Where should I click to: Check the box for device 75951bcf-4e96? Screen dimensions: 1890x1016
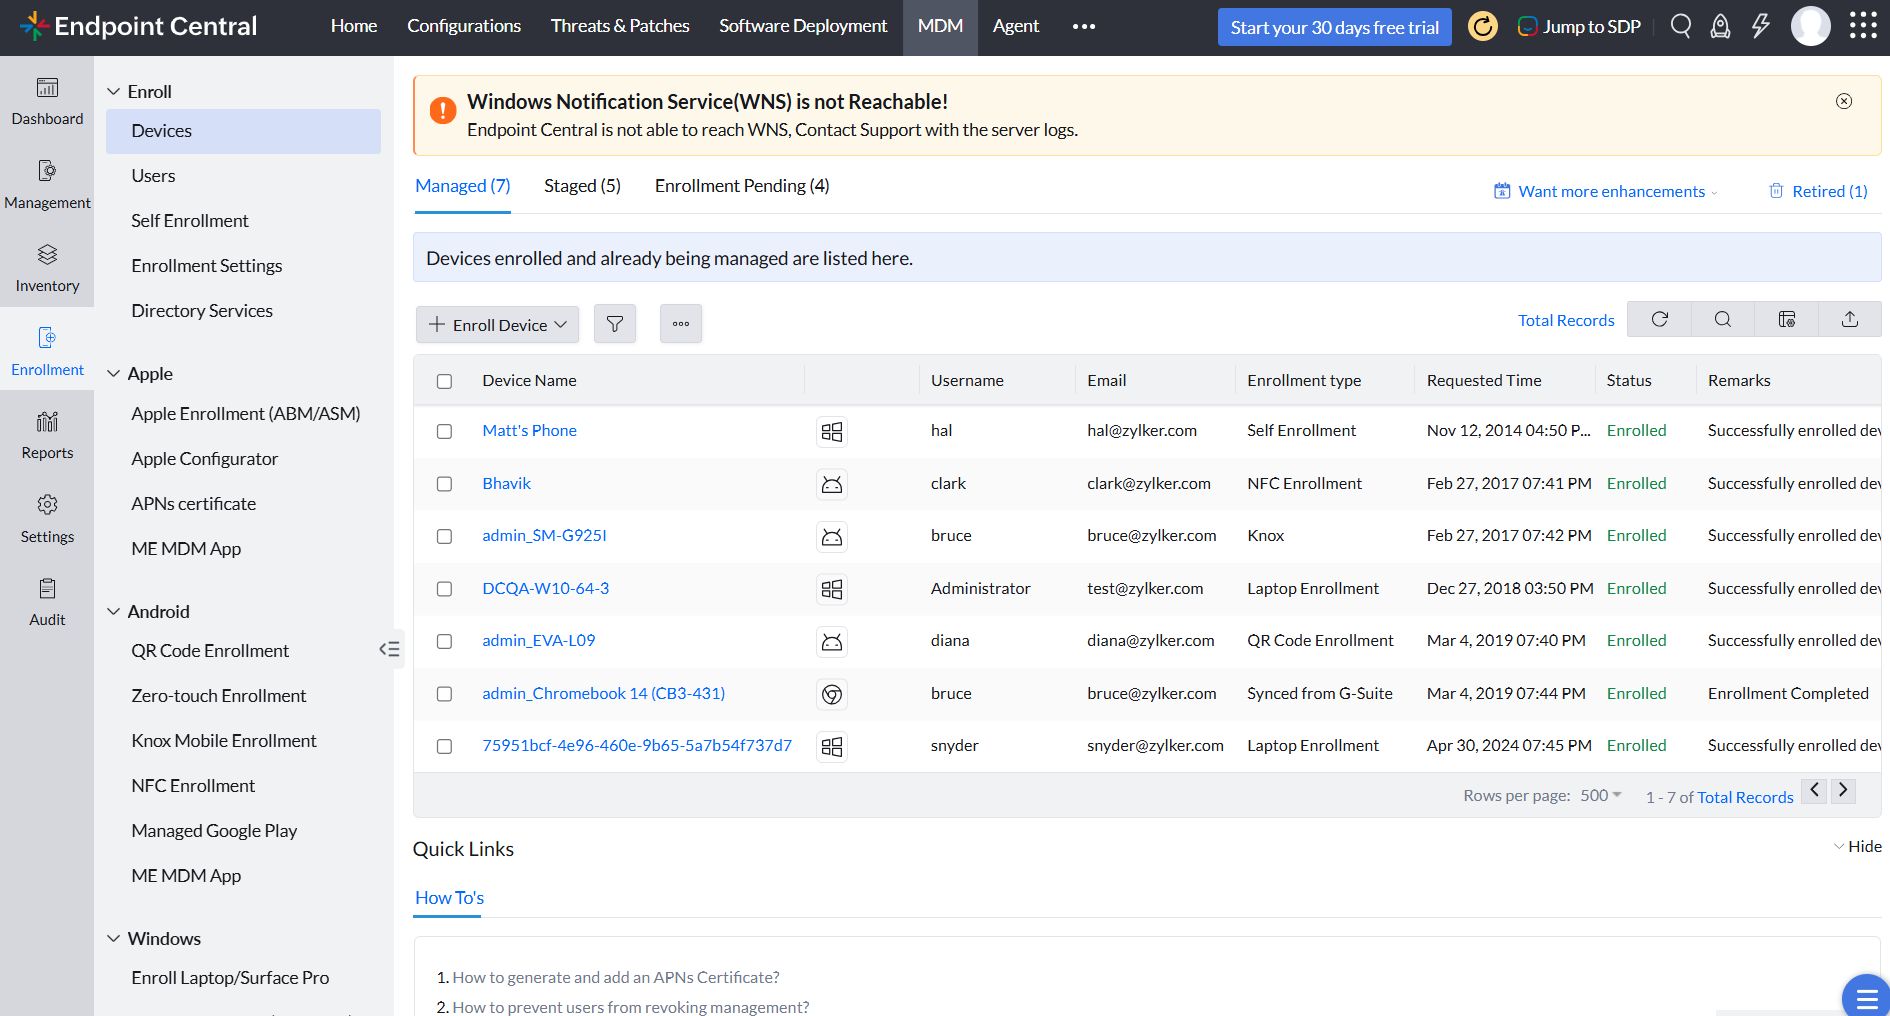coord(444,746)
